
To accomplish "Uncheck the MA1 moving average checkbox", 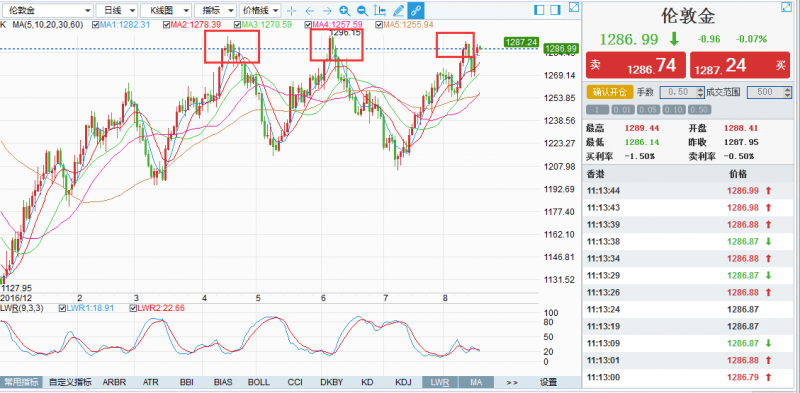I will [x=96, y=24].
